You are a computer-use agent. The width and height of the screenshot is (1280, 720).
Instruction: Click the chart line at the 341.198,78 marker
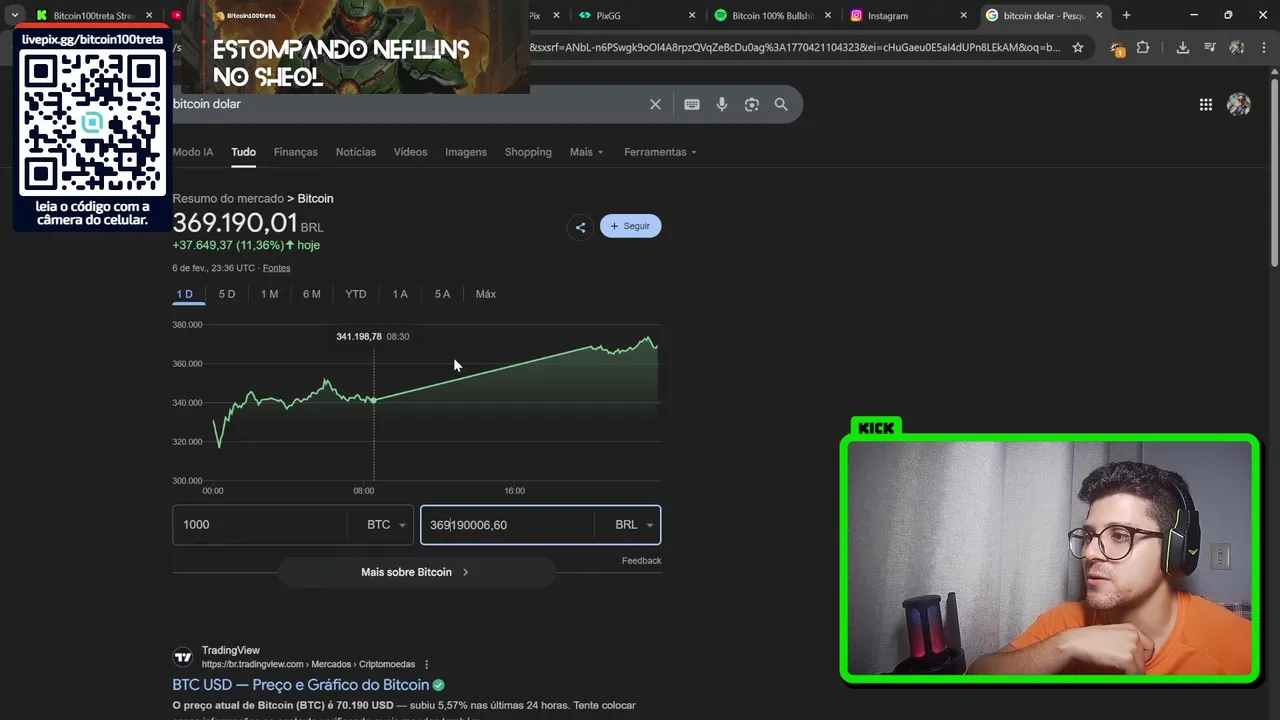(x=374, y=400)
